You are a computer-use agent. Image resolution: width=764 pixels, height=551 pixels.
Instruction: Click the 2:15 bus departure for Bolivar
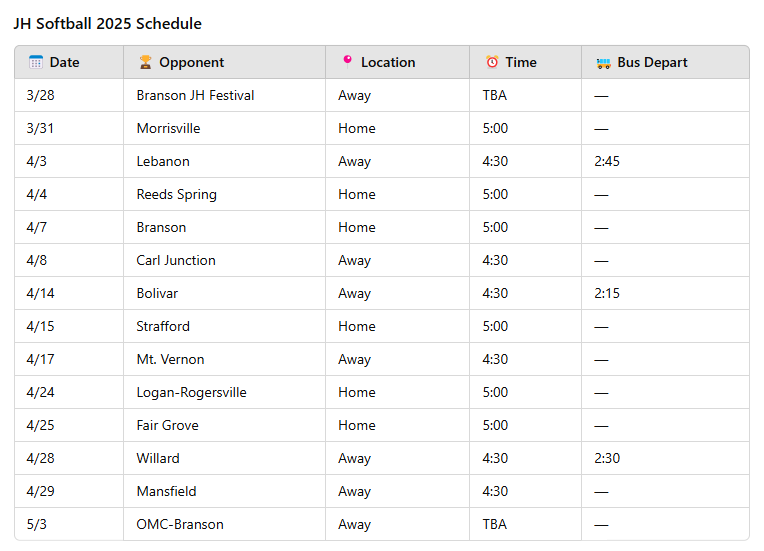pyautogui.click(x=607, y=293)
